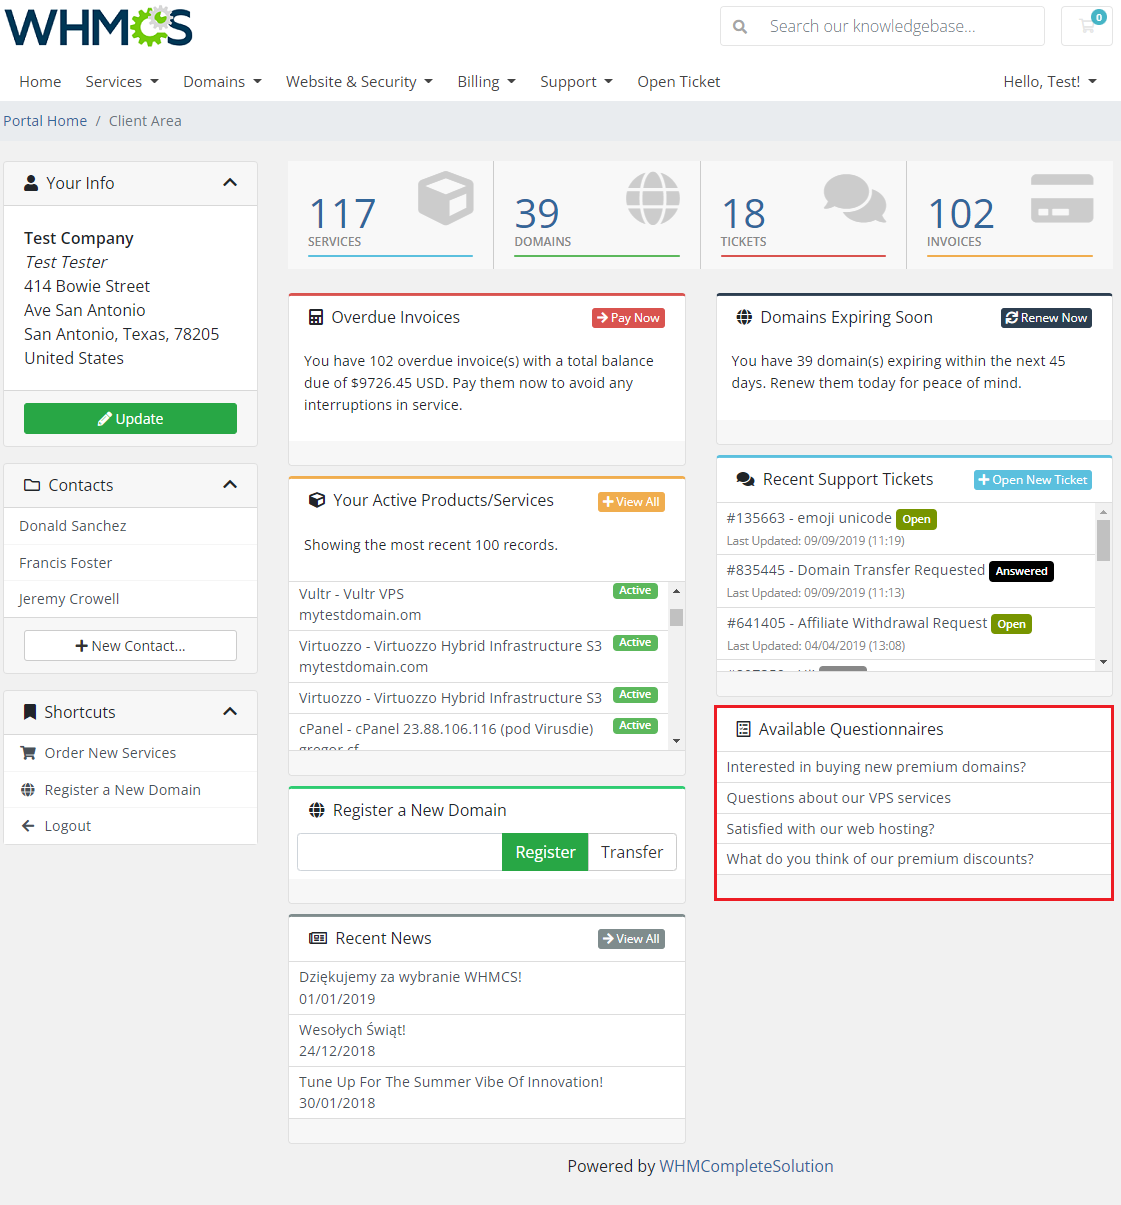Image resolution: width=1121 pixels, height=1205 pixels.
Task: Go to Home in navigation bar
Action: tap(40, 82)
